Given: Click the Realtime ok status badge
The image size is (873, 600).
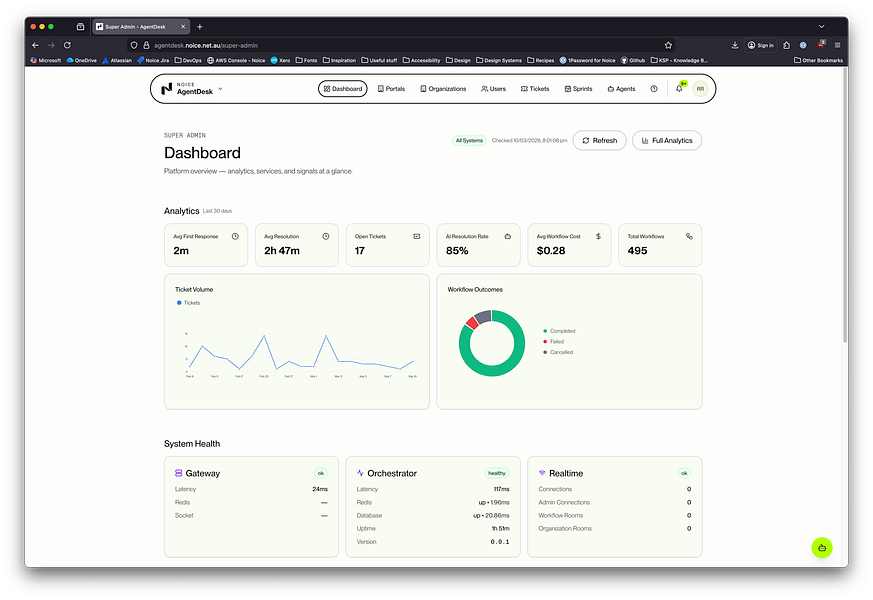Looking at the screenshot, I should click(684, 473).
